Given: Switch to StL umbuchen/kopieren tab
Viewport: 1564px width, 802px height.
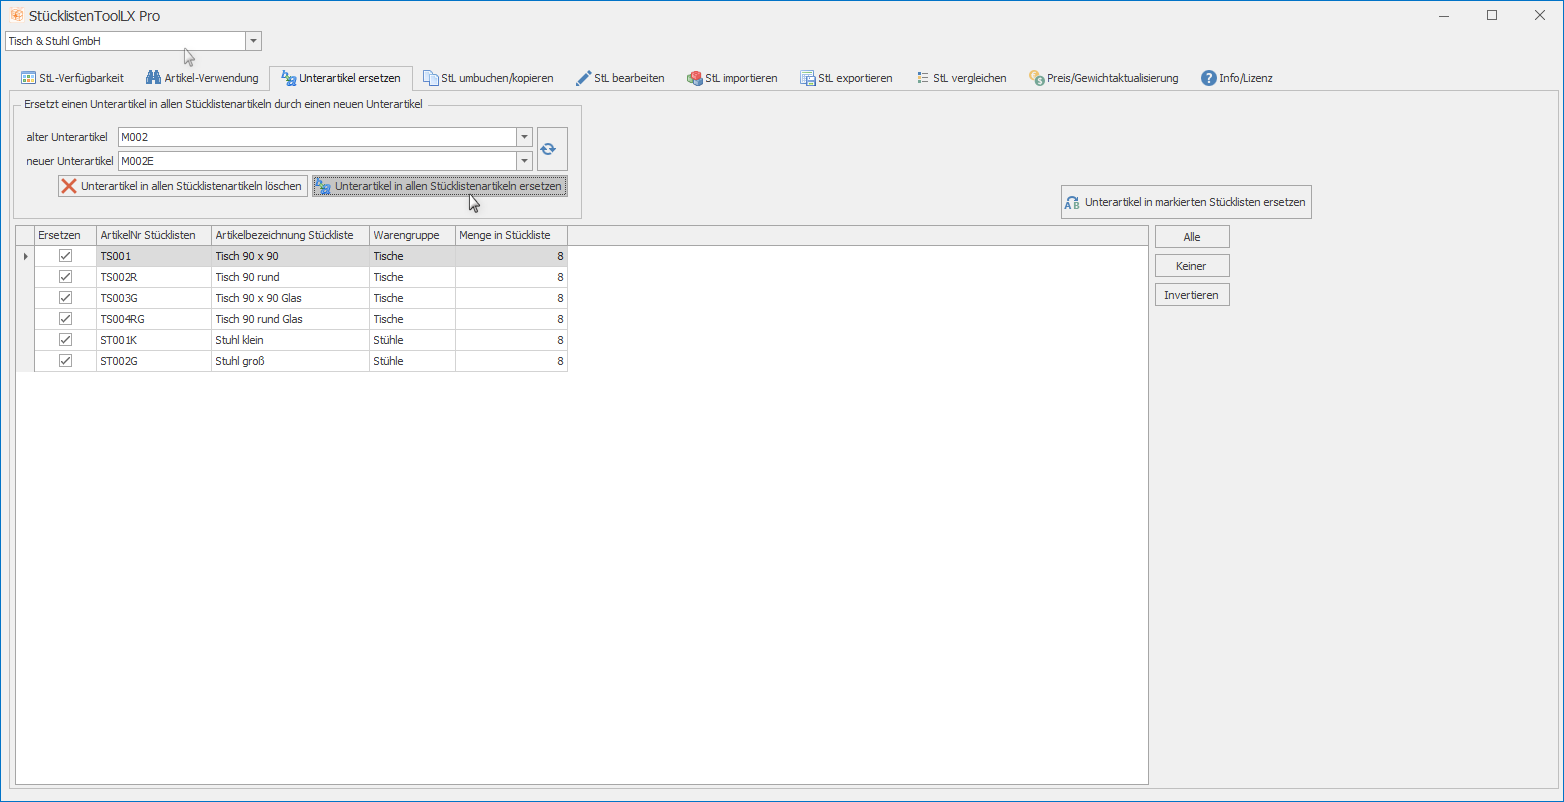Looking at the screenshot, I should click(488, 78).
